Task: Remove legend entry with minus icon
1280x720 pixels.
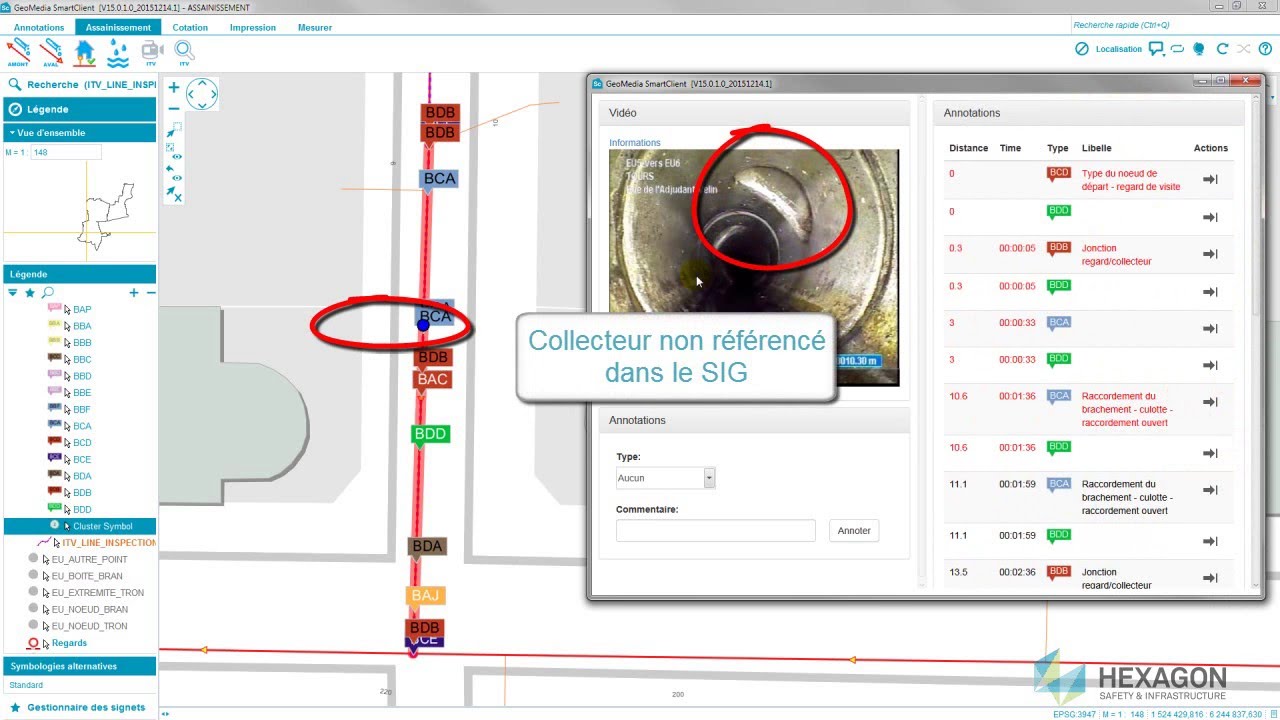Action: (151, 293)
